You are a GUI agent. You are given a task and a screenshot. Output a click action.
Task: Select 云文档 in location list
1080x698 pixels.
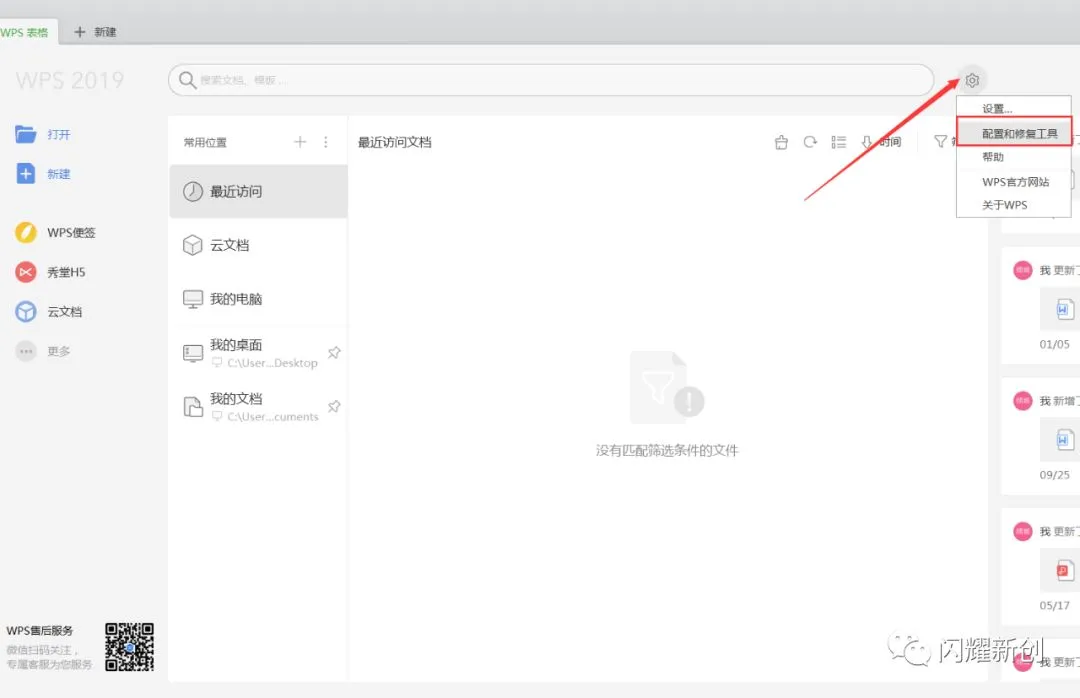258,245
